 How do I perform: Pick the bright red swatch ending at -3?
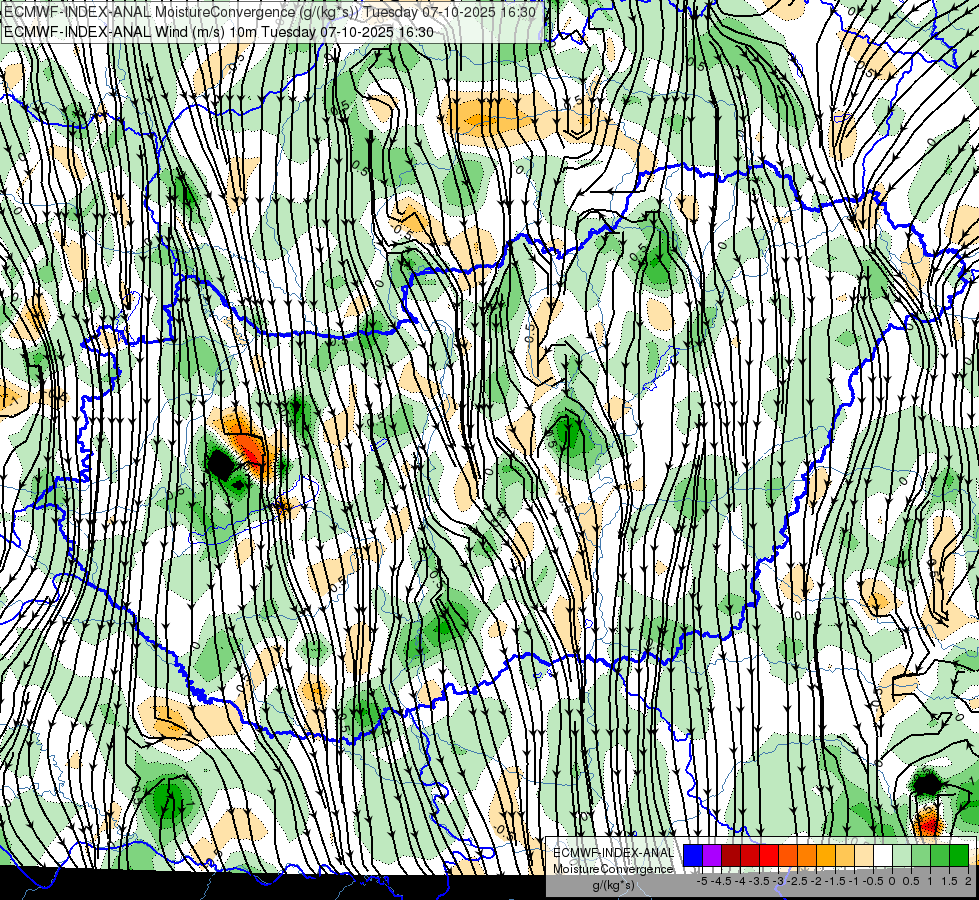pyautogui.click(x=769, y=856)
